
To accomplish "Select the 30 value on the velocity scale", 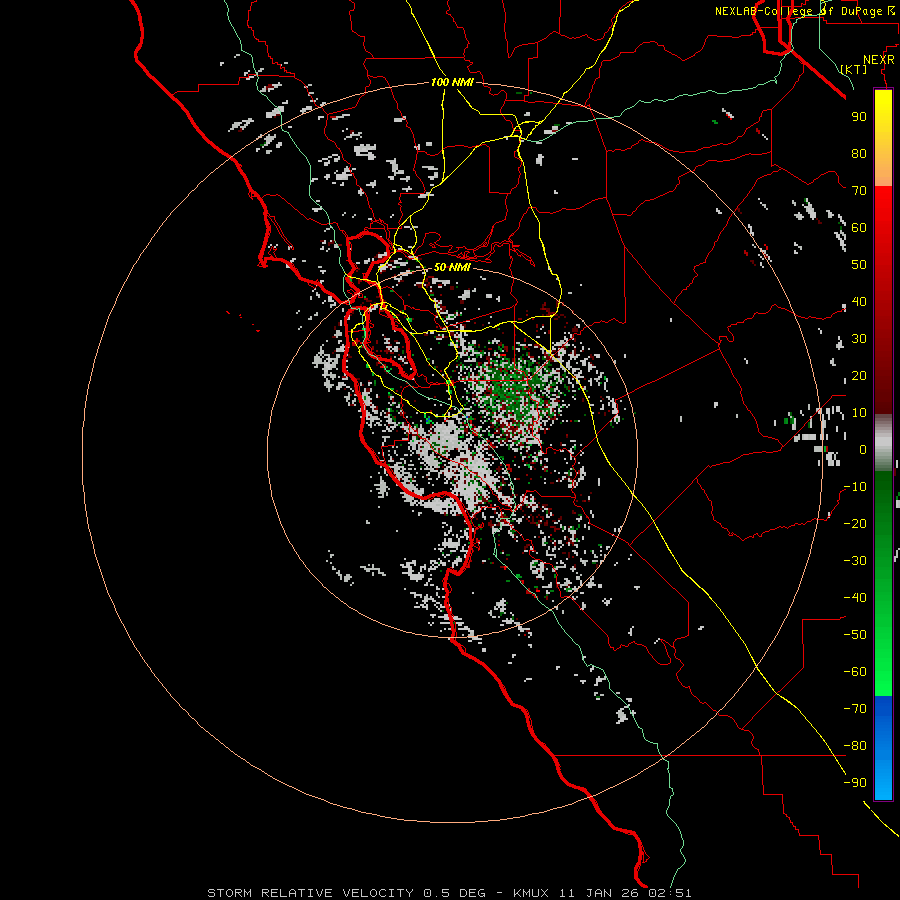I will [x=859, y=339].
